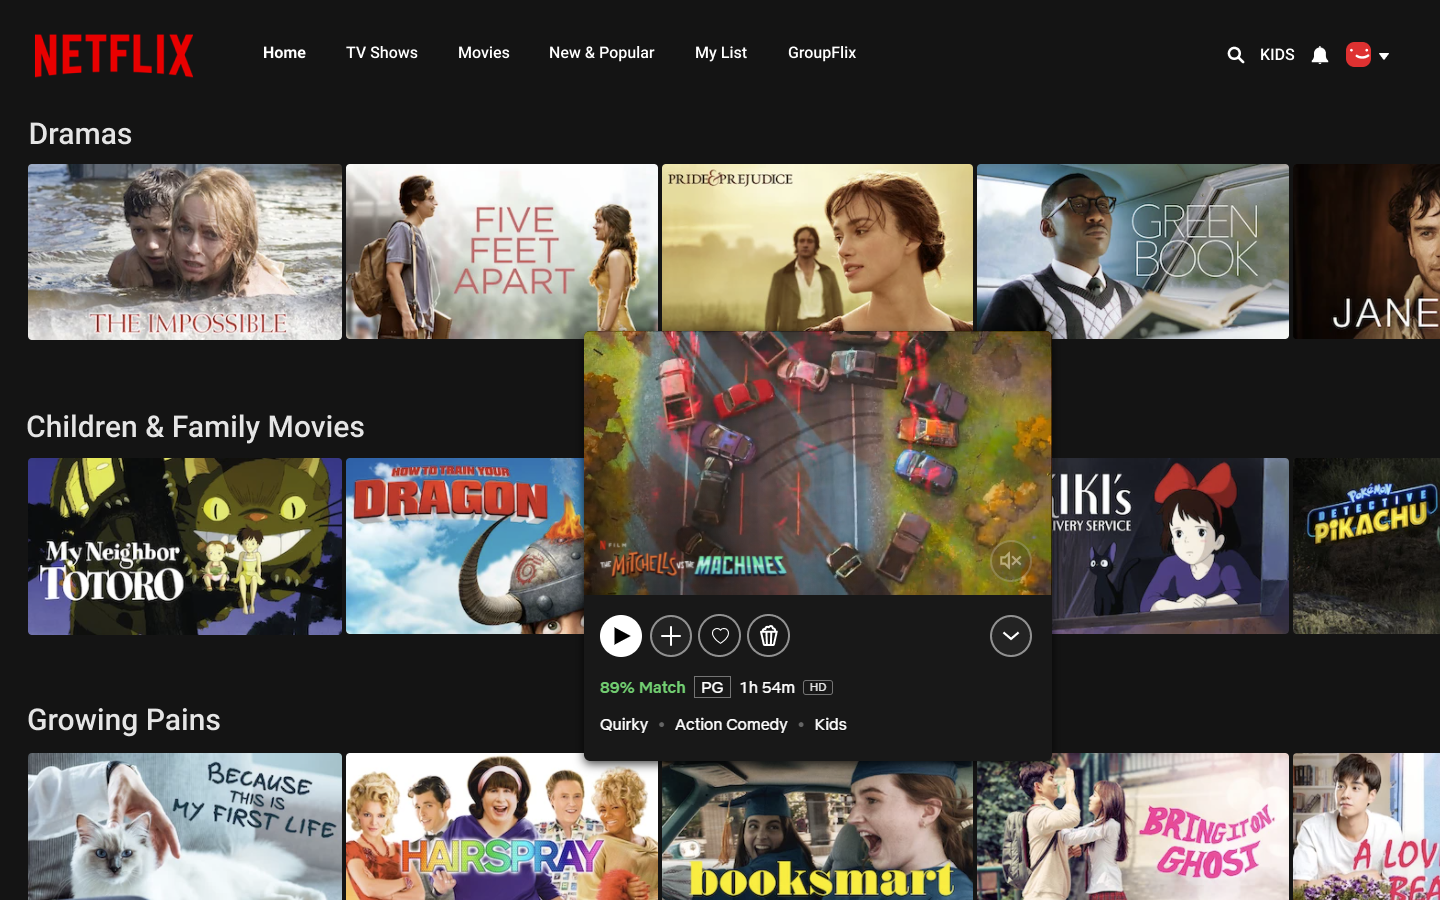Click the trash can remove icon
Screen dimensions: 1440x900
click(769, 636)
